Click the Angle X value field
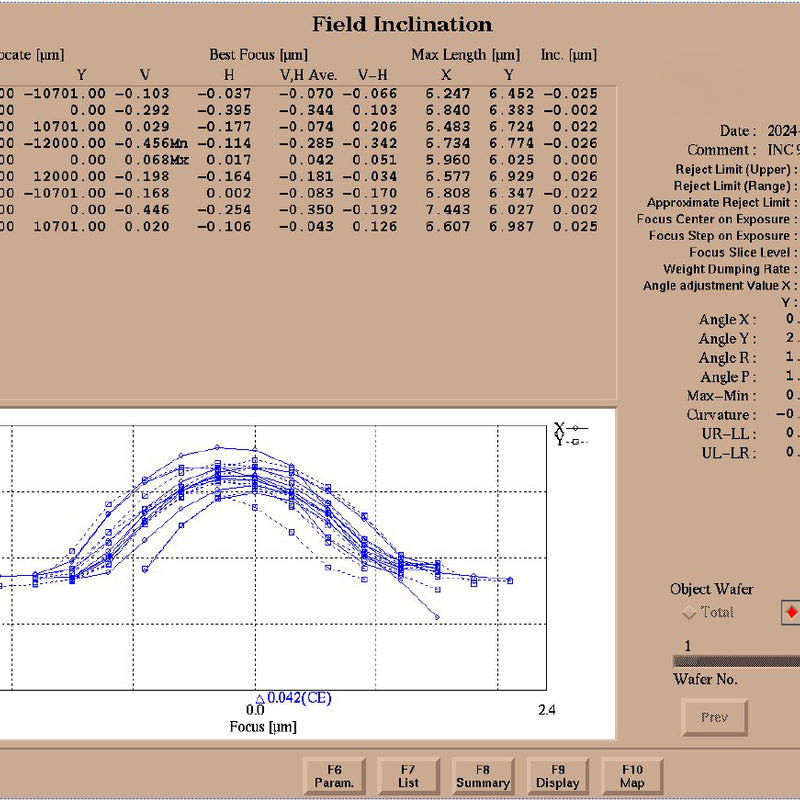The image size is (800, 800). tap(790, 320)
